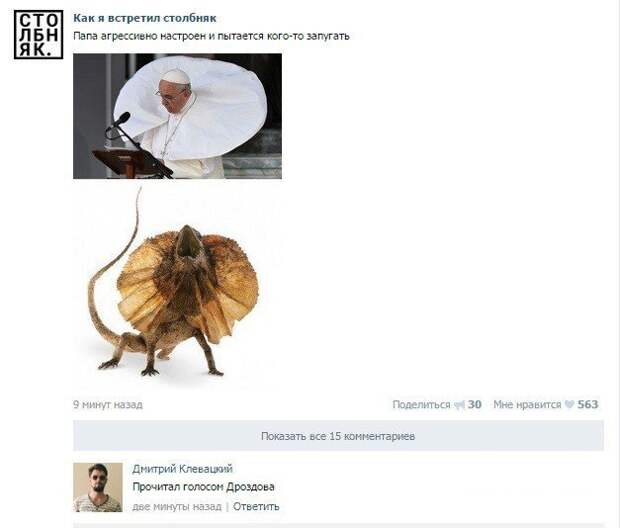Open the group name Как я встретил столбняк
This screenshot has height=528, width=620.
pos(145,18)
